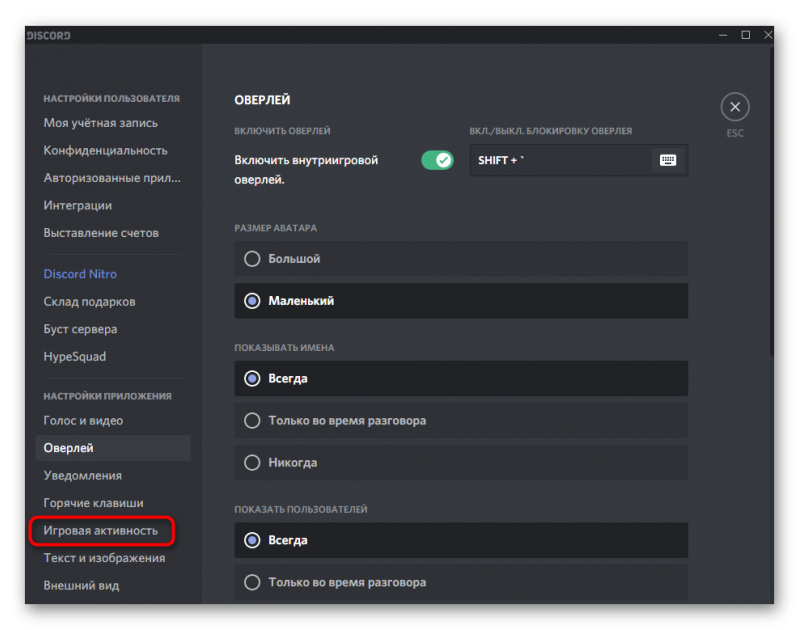Choose Никогда under Показывать имена
800x630 pixels.
tap(461, 463)
